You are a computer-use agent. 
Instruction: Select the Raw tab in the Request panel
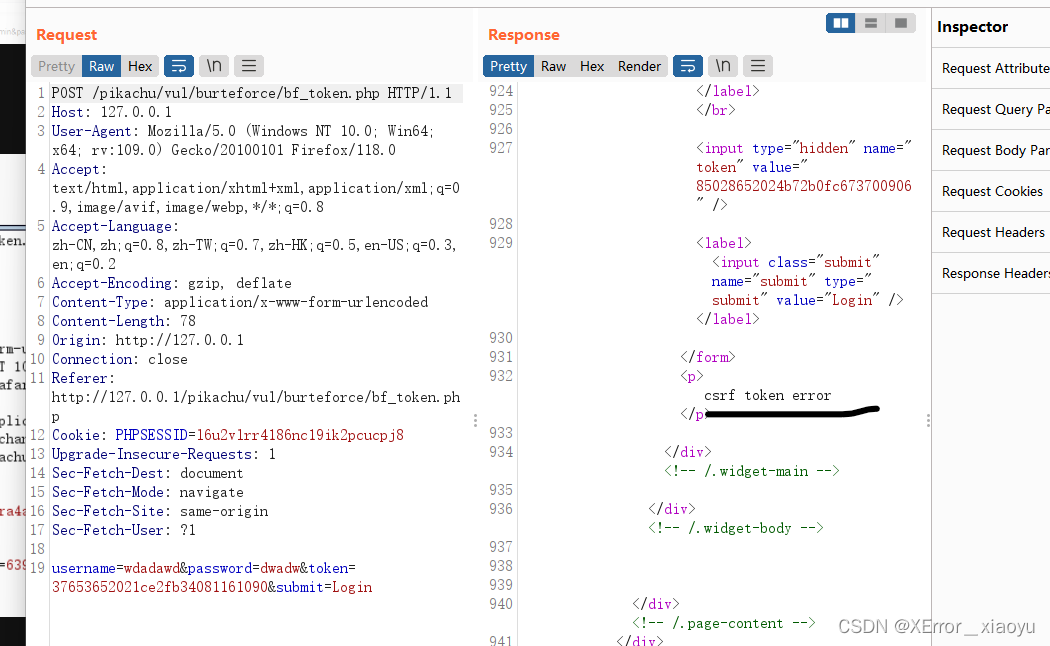click(102, 66)
